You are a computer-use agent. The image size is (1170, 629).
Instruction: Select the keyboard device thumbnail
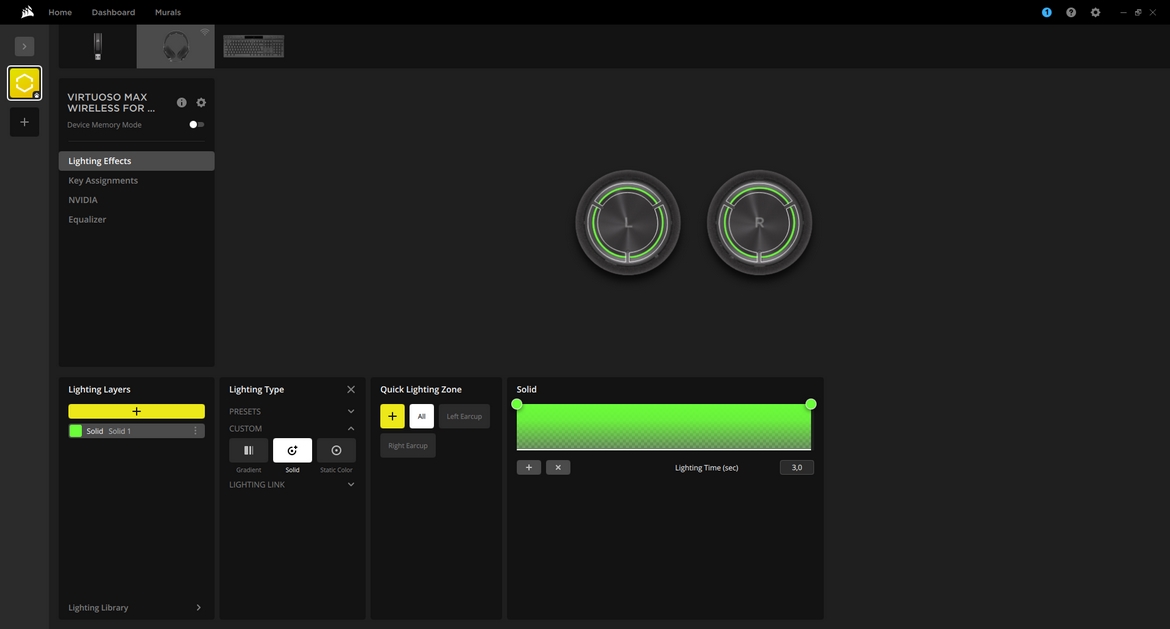pos(254,46)
